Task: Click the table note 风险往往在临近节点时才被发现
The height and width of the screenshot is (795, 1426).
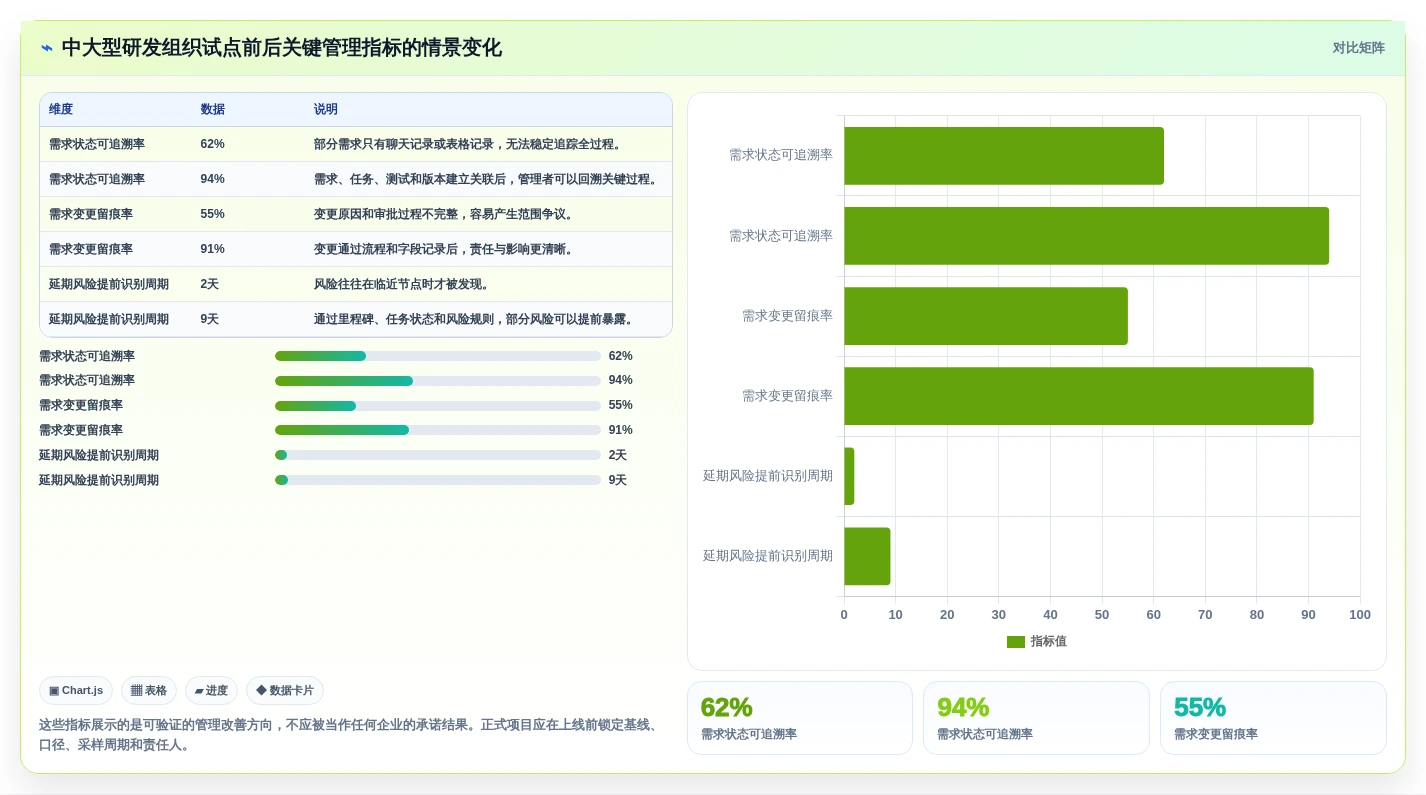Action: pos(404,284)
